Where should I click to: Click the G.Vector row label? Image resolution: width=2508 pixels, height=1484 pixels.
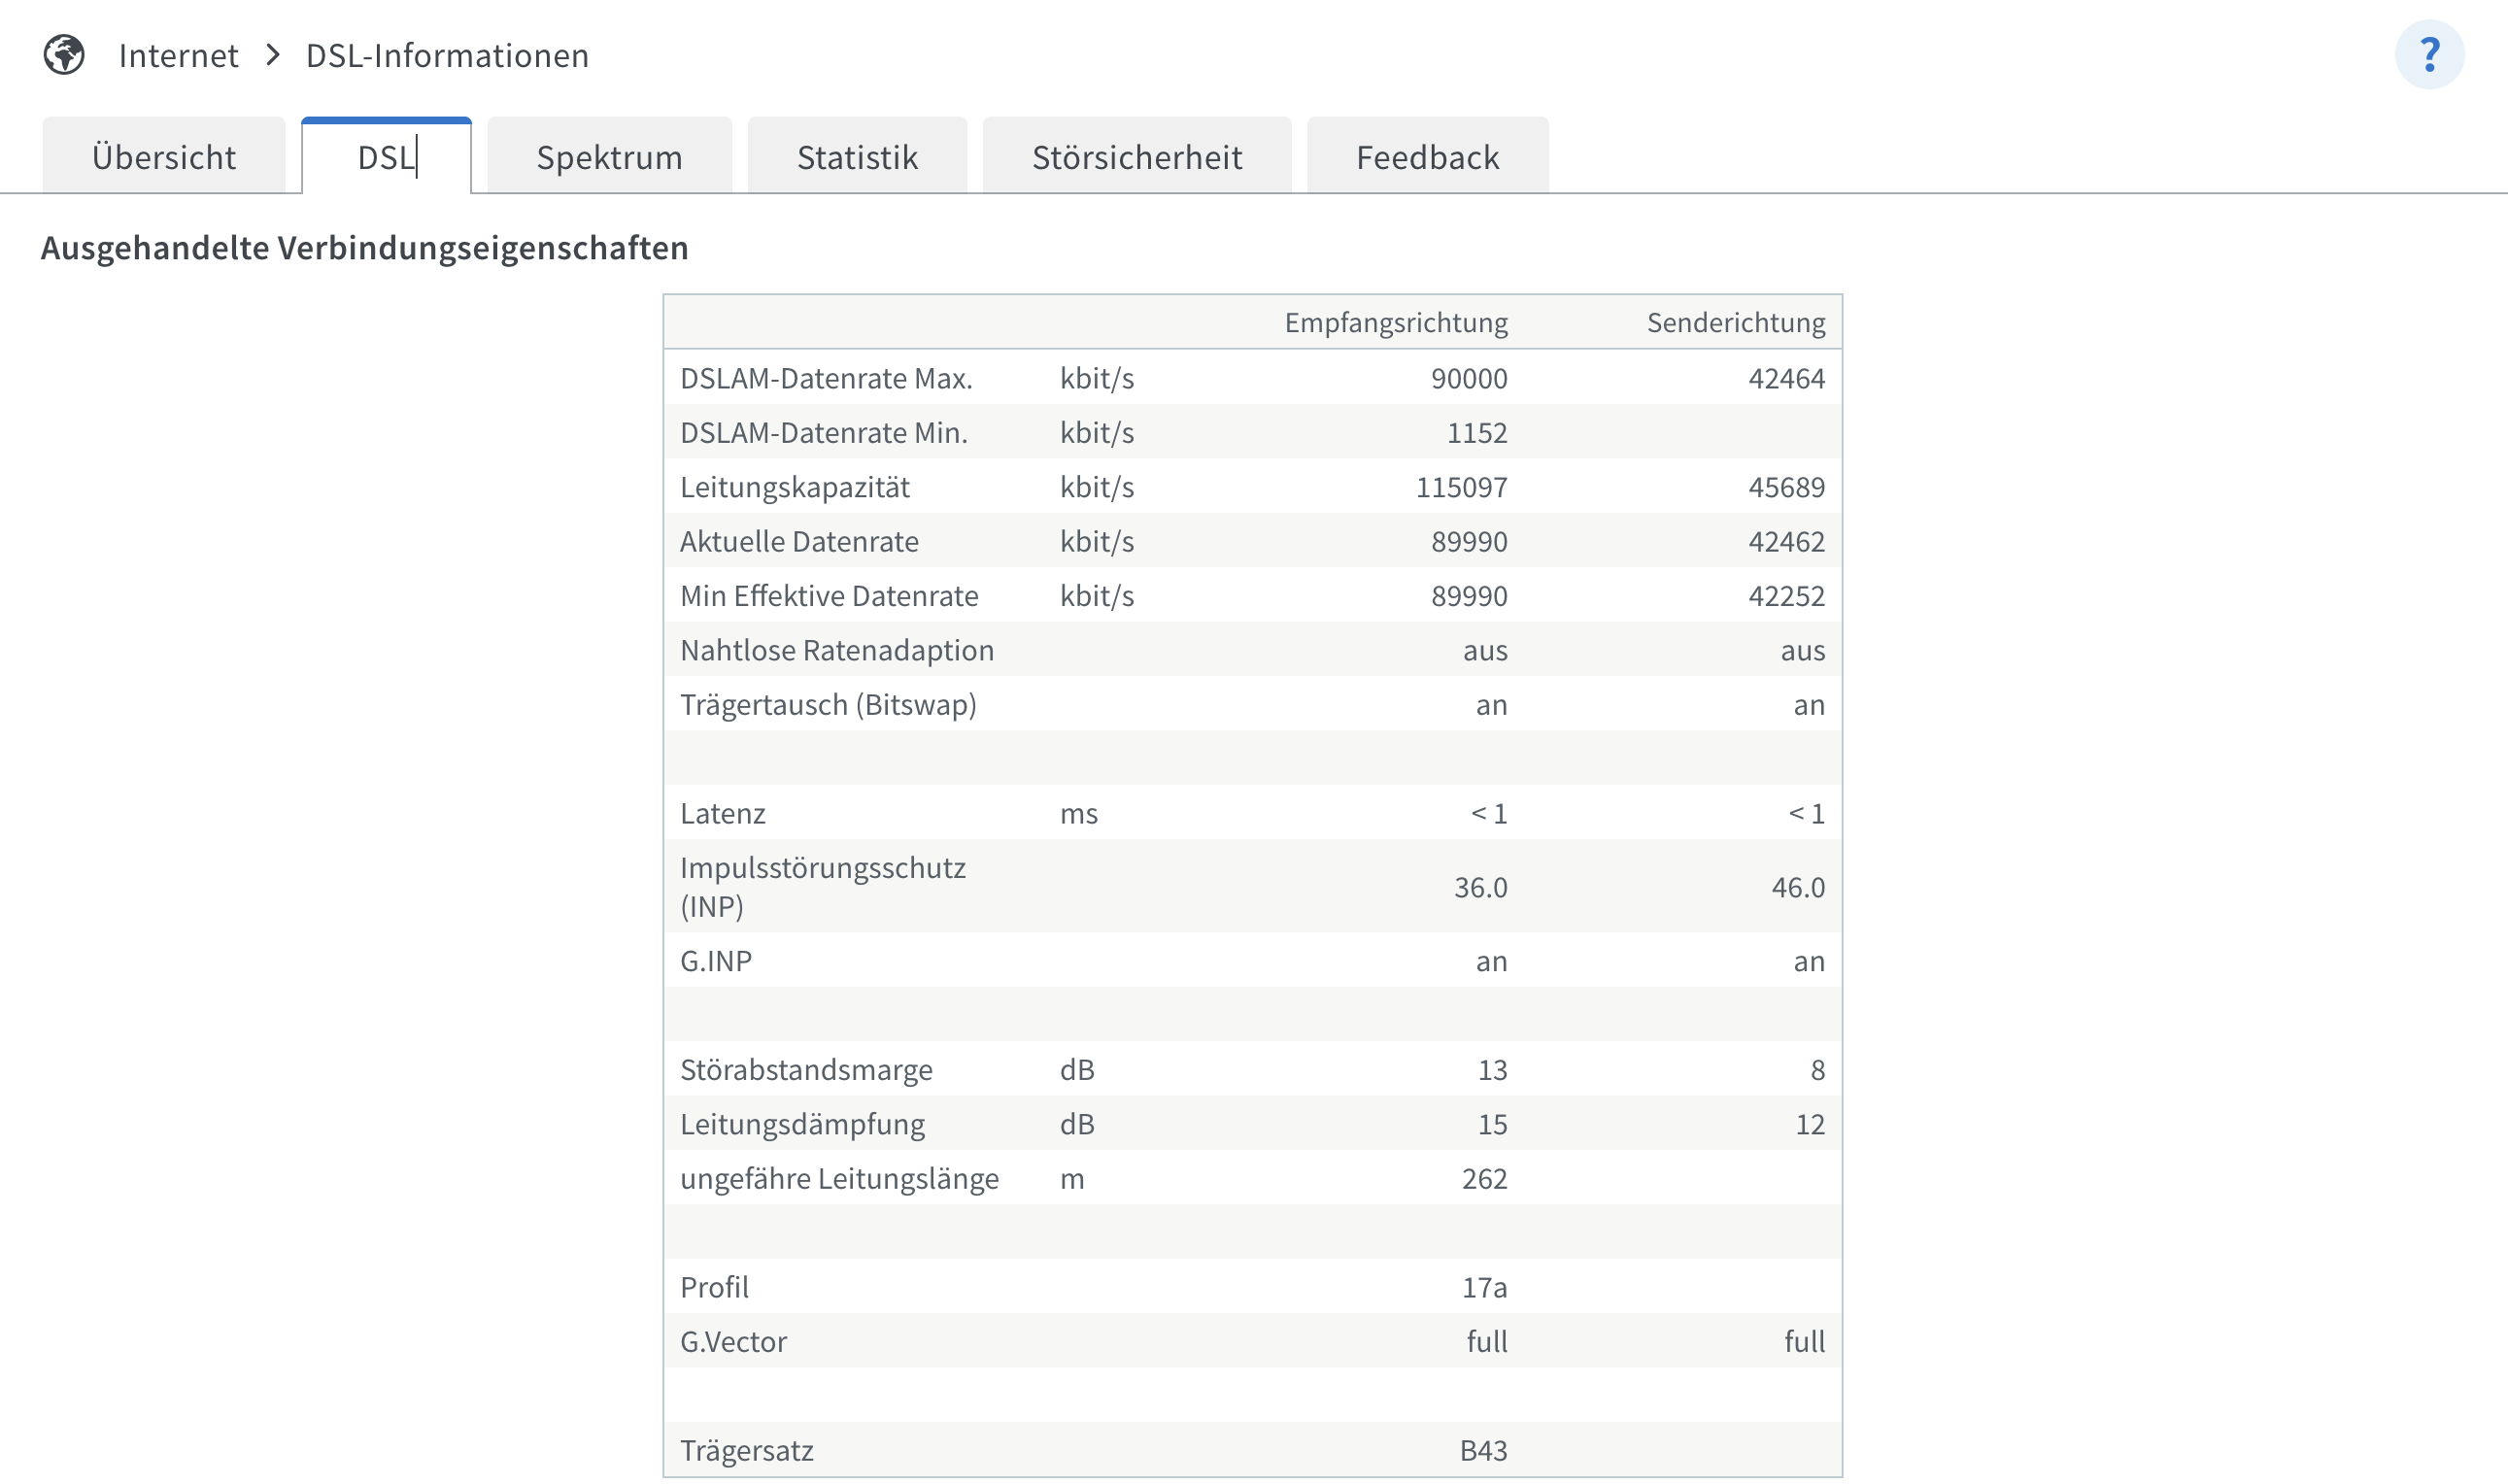point(733,1341)
